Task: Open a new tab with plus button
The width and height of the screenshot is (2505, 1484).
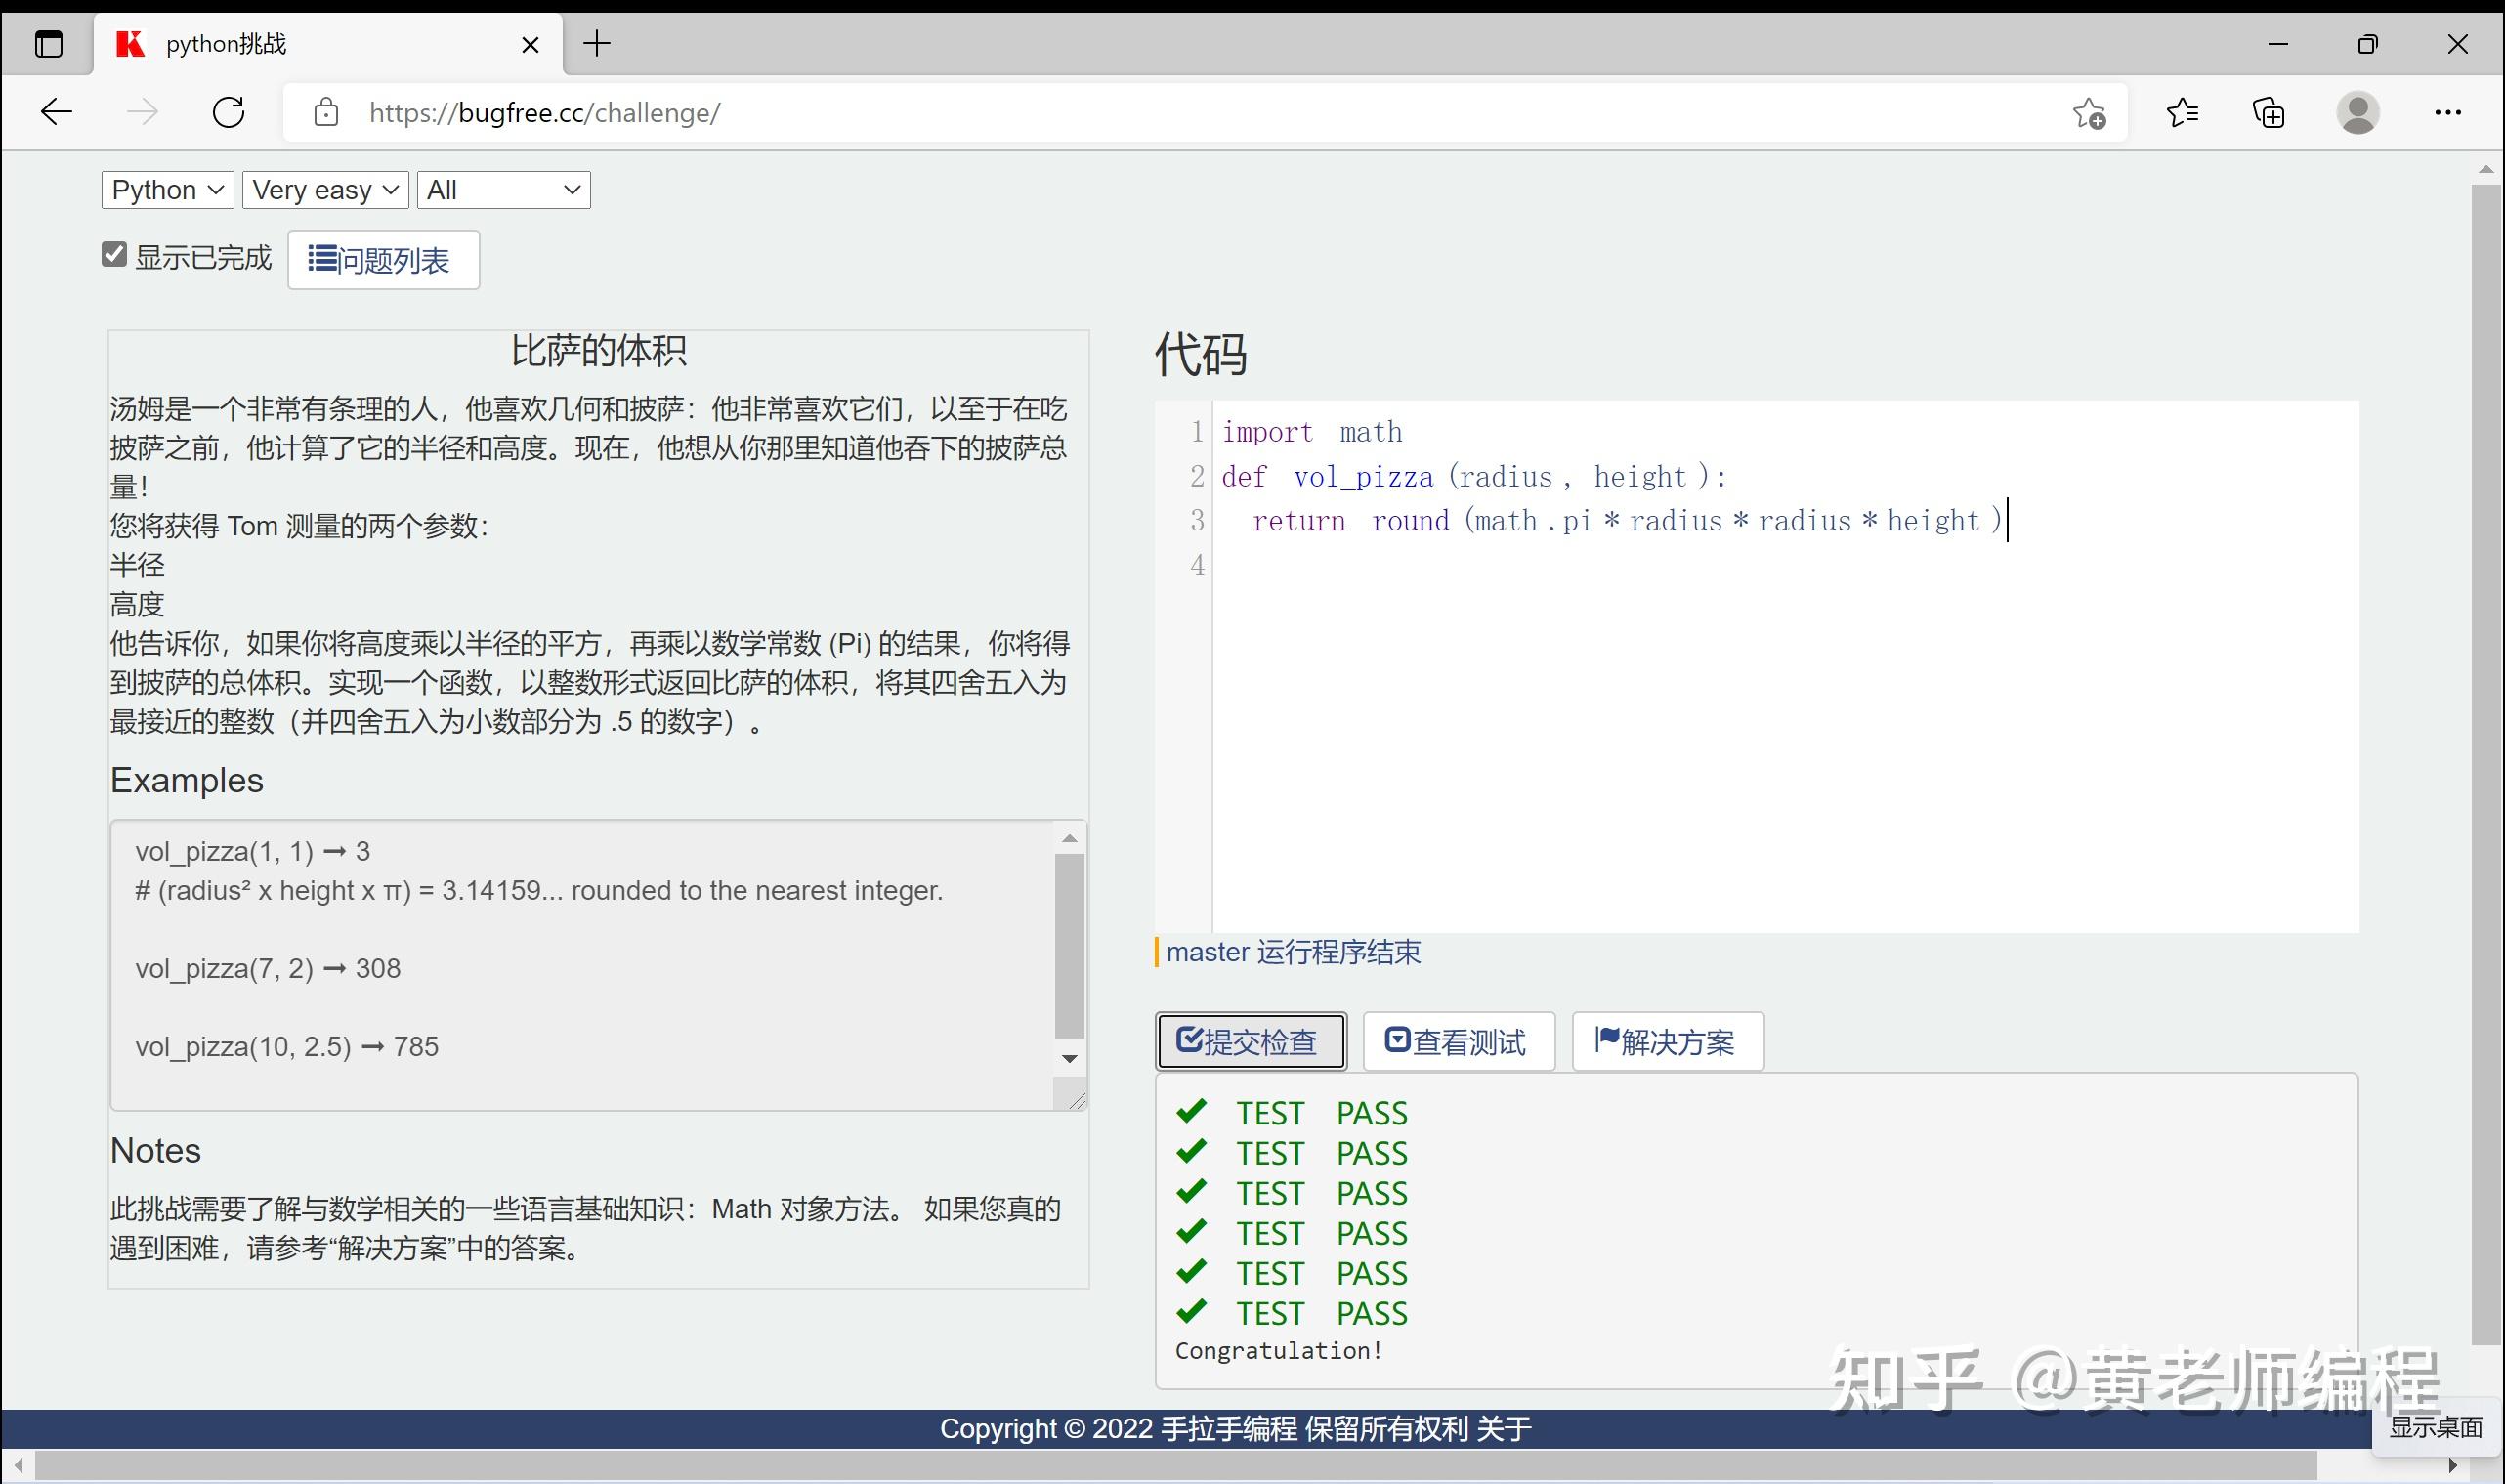Action: pyautogui.click(x=597, y=43)
